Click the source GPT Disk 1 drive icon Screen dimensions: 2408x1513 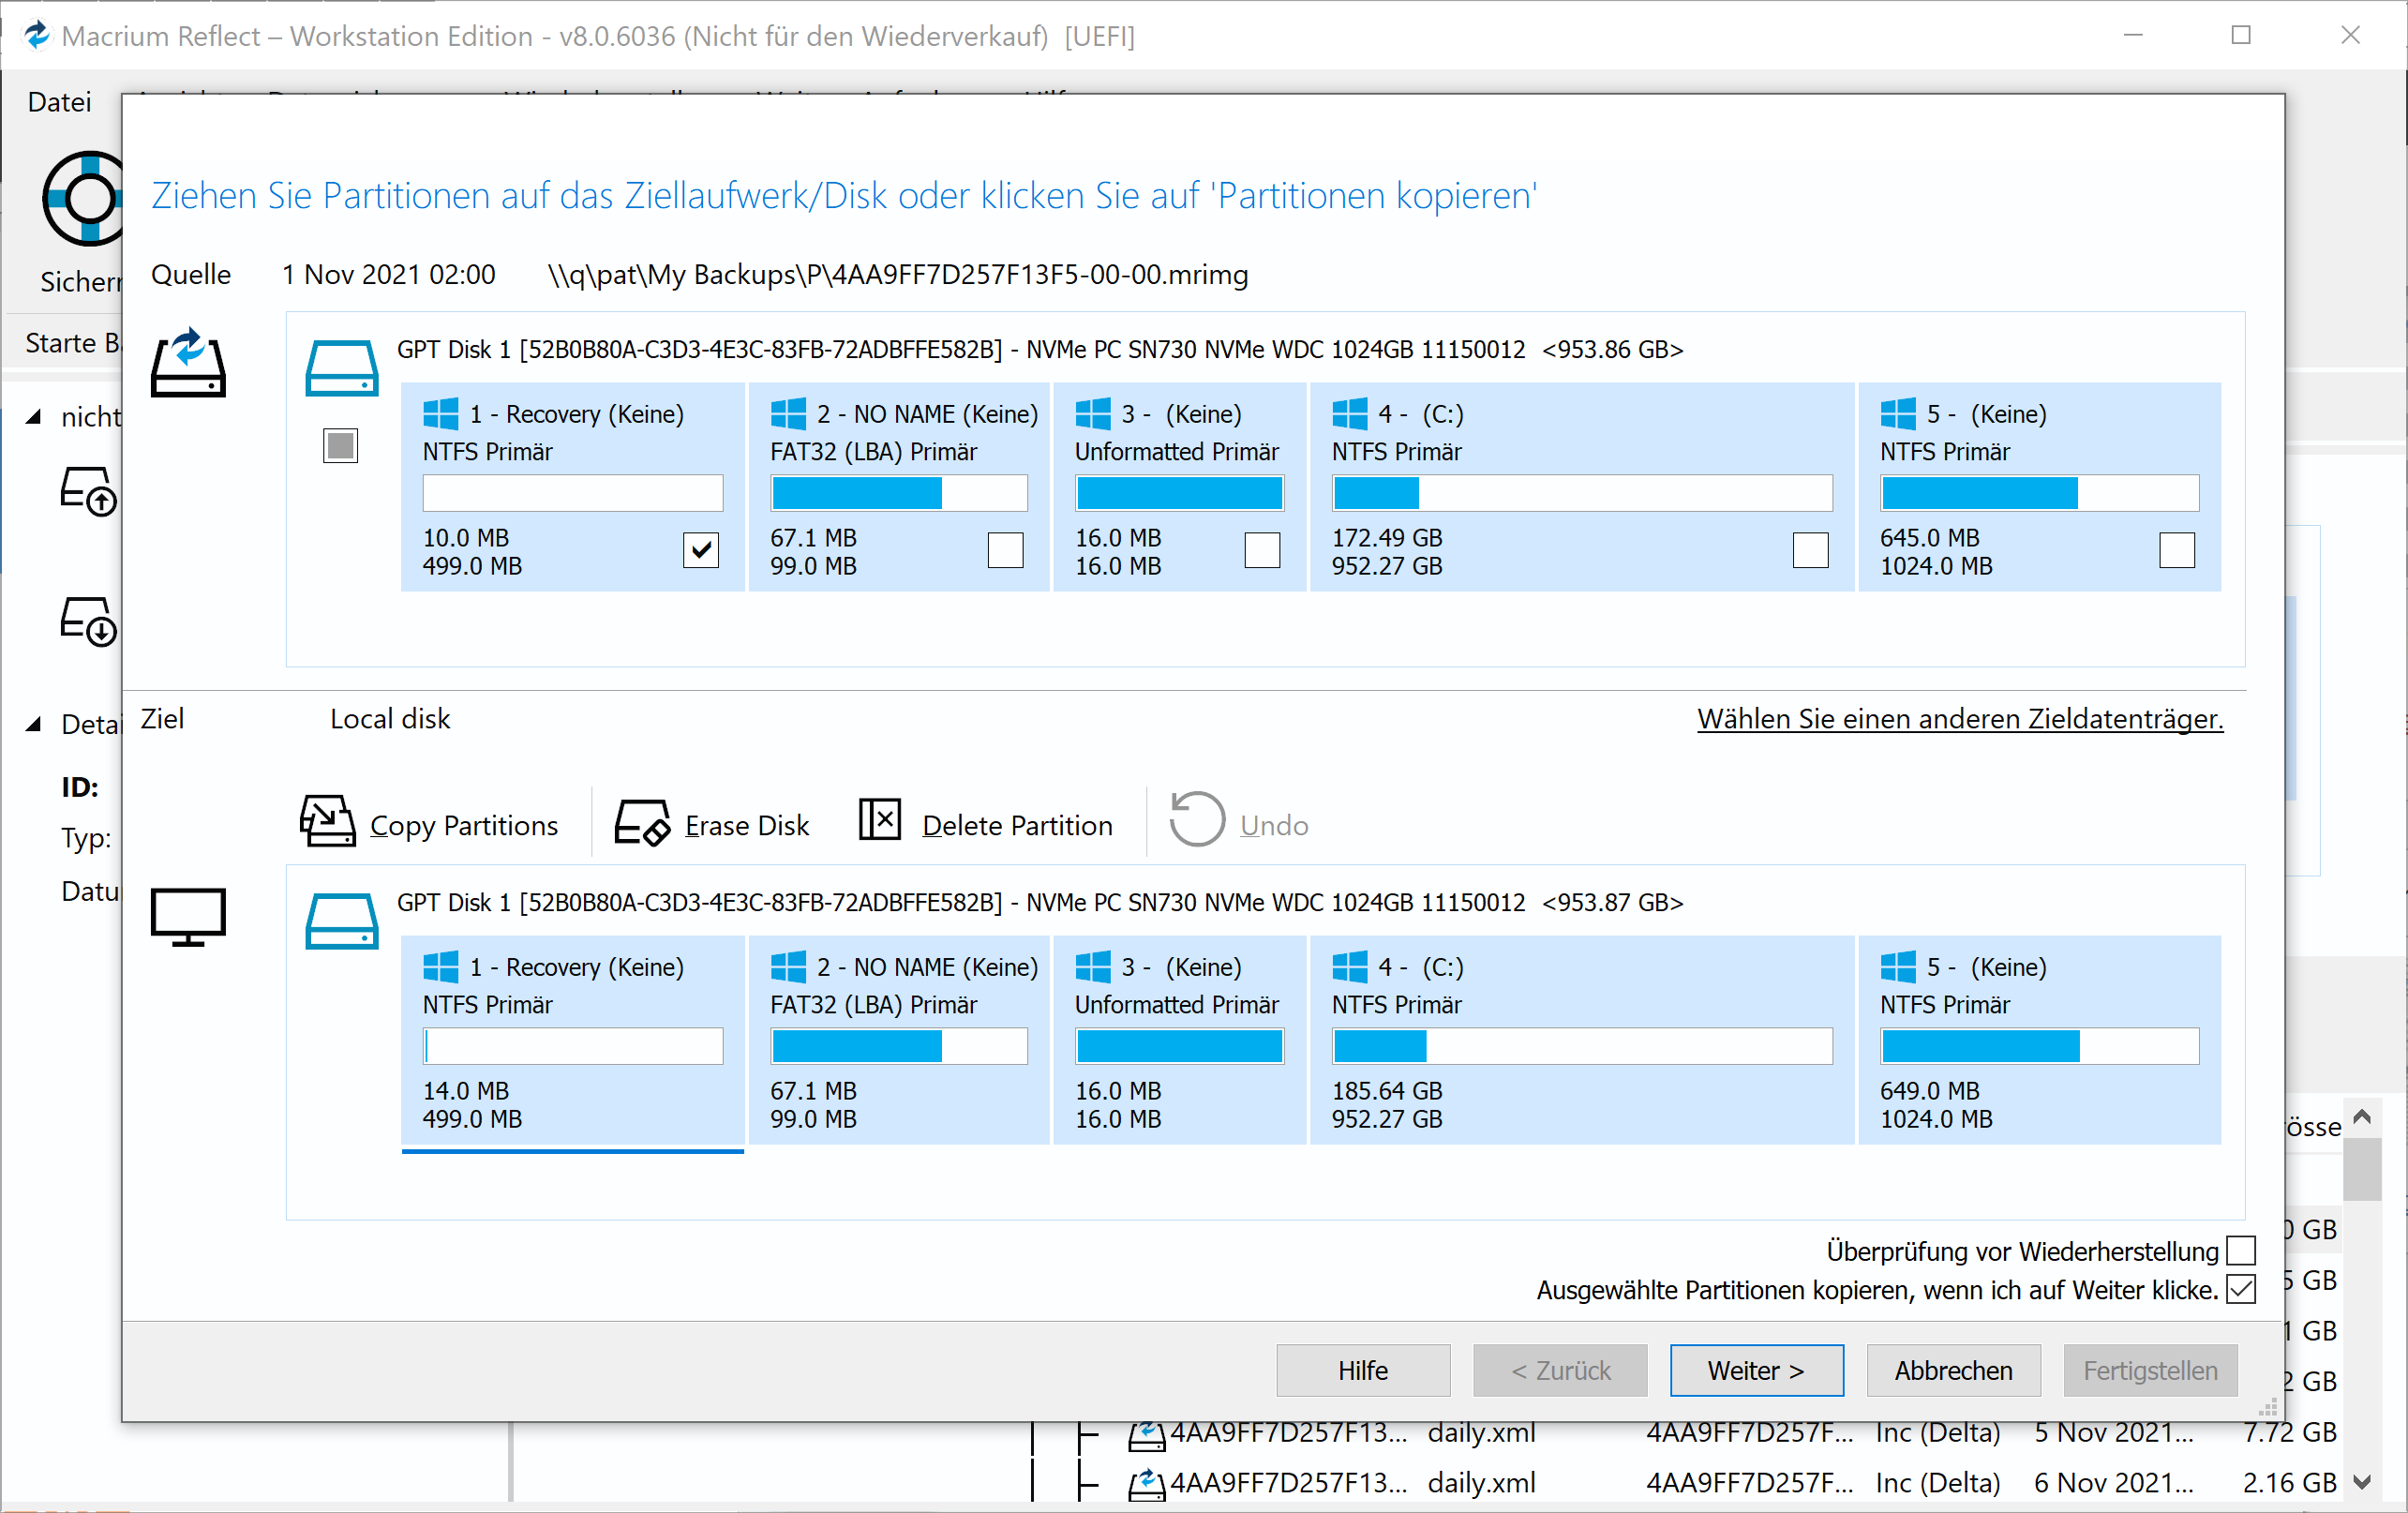click(x=341, y=367)
